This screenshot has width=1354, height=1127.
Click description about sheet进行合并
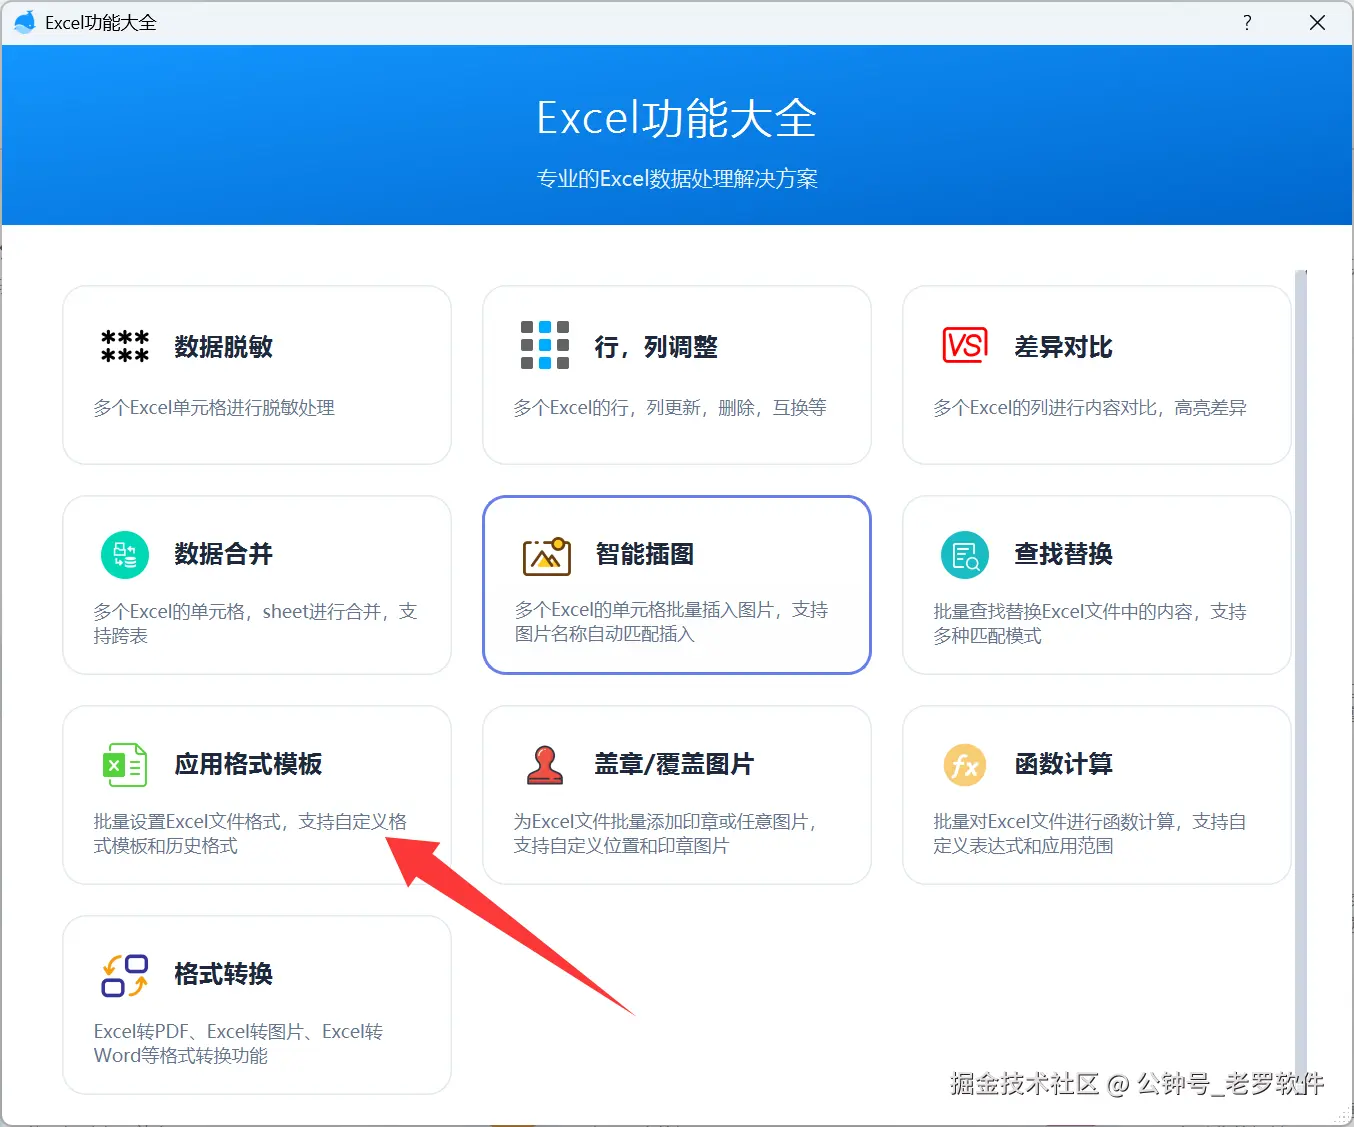click(x=255, y=624)
